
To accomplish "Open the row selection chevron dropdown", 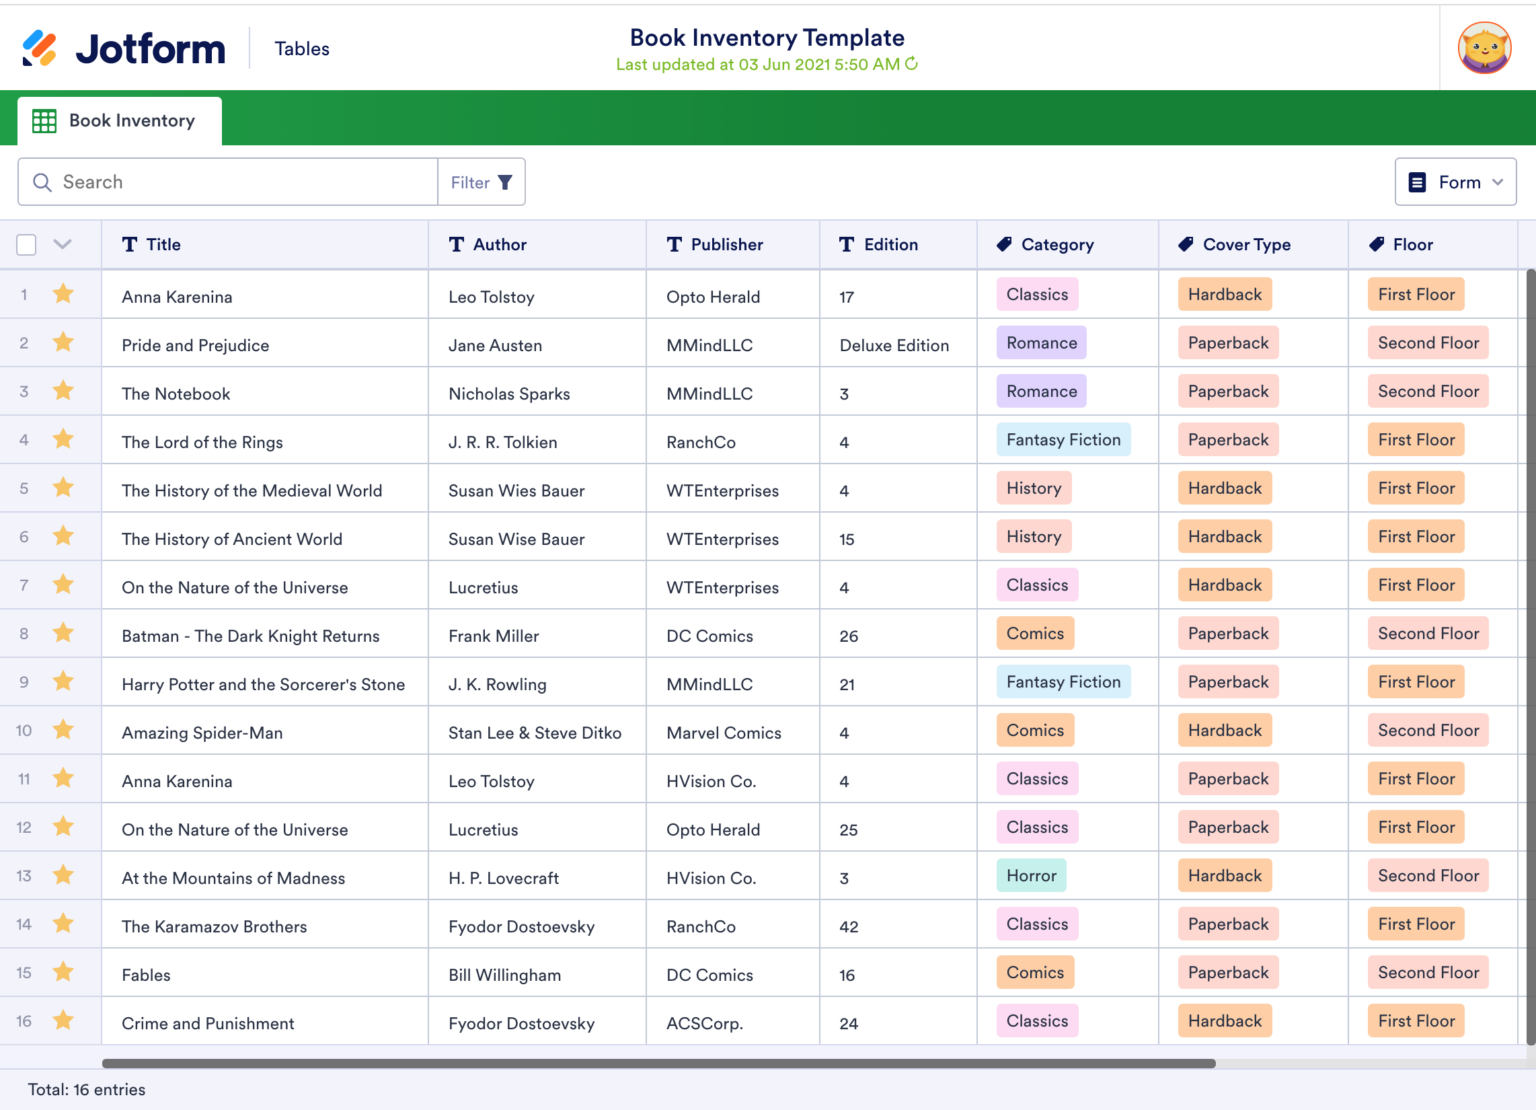I will coord(62,244).
